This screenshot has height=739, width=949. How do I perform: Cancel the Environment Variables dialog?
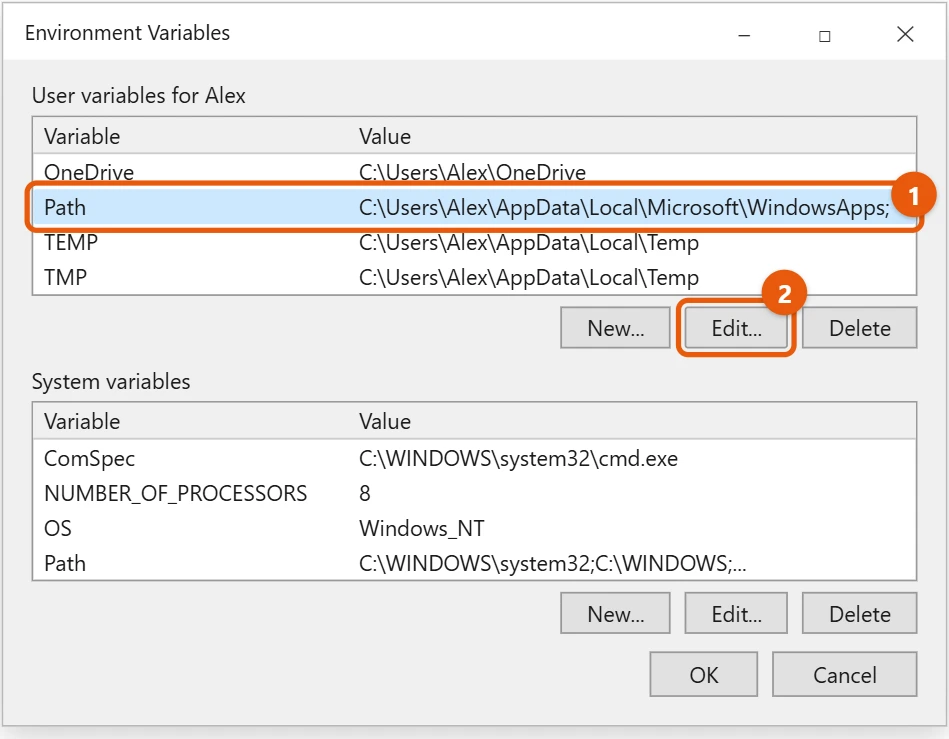[844, 674]
